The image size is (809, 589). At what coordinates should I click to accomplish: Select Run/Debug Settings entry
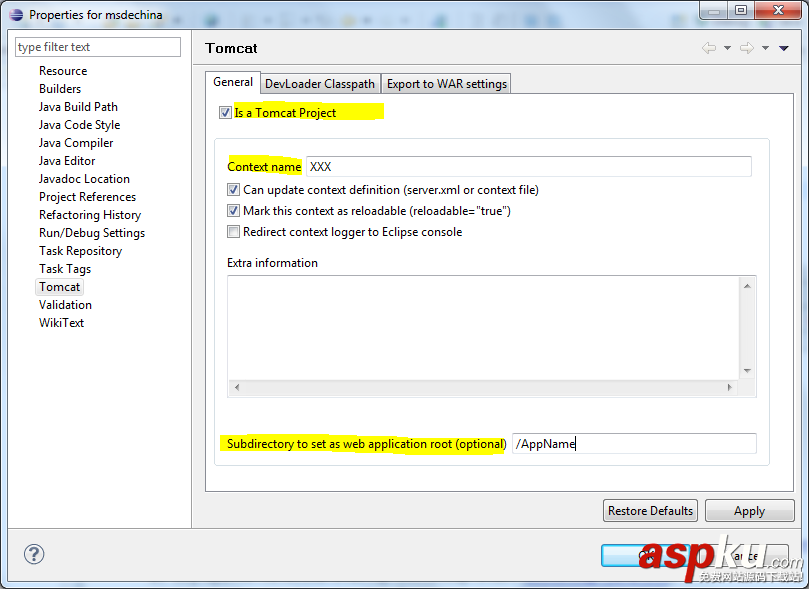[x=92, y=233]
